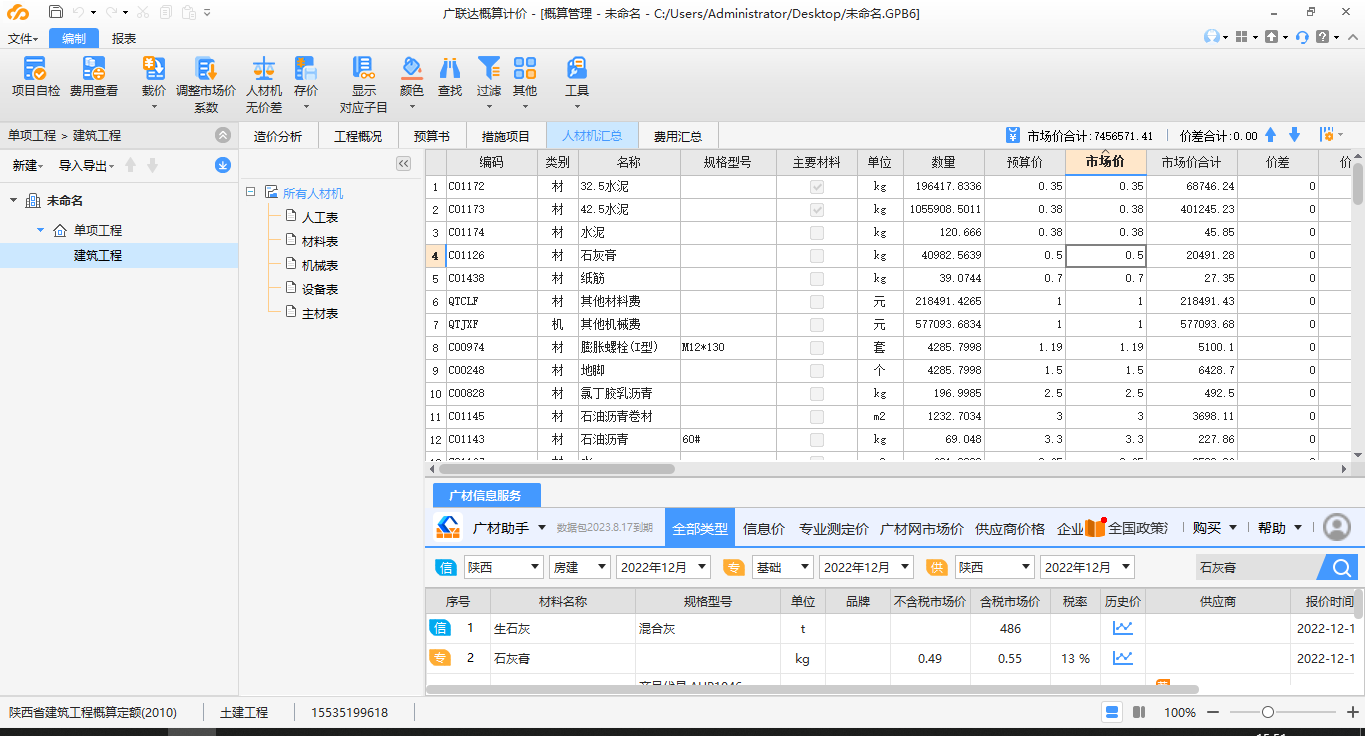Open the 帮助 menu in 广材助手

click(x=1279, y=528)
